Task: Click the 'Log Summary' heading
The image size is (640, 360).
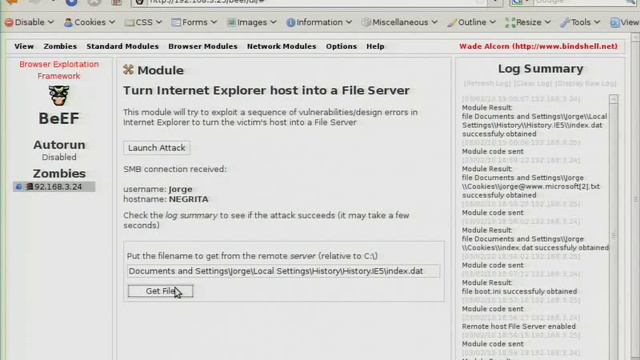Action: [540, 69]
